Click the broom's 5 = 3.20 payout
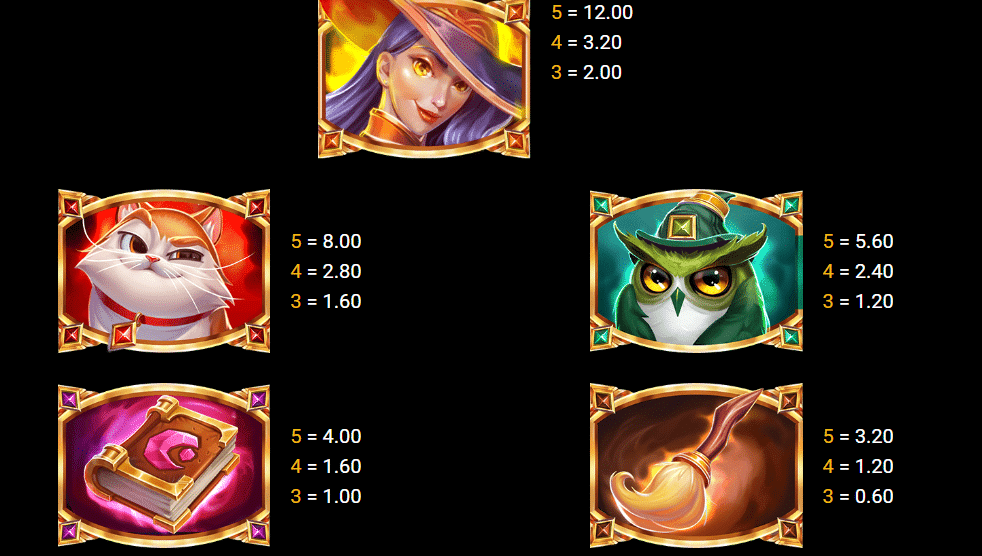 point(858,436)
